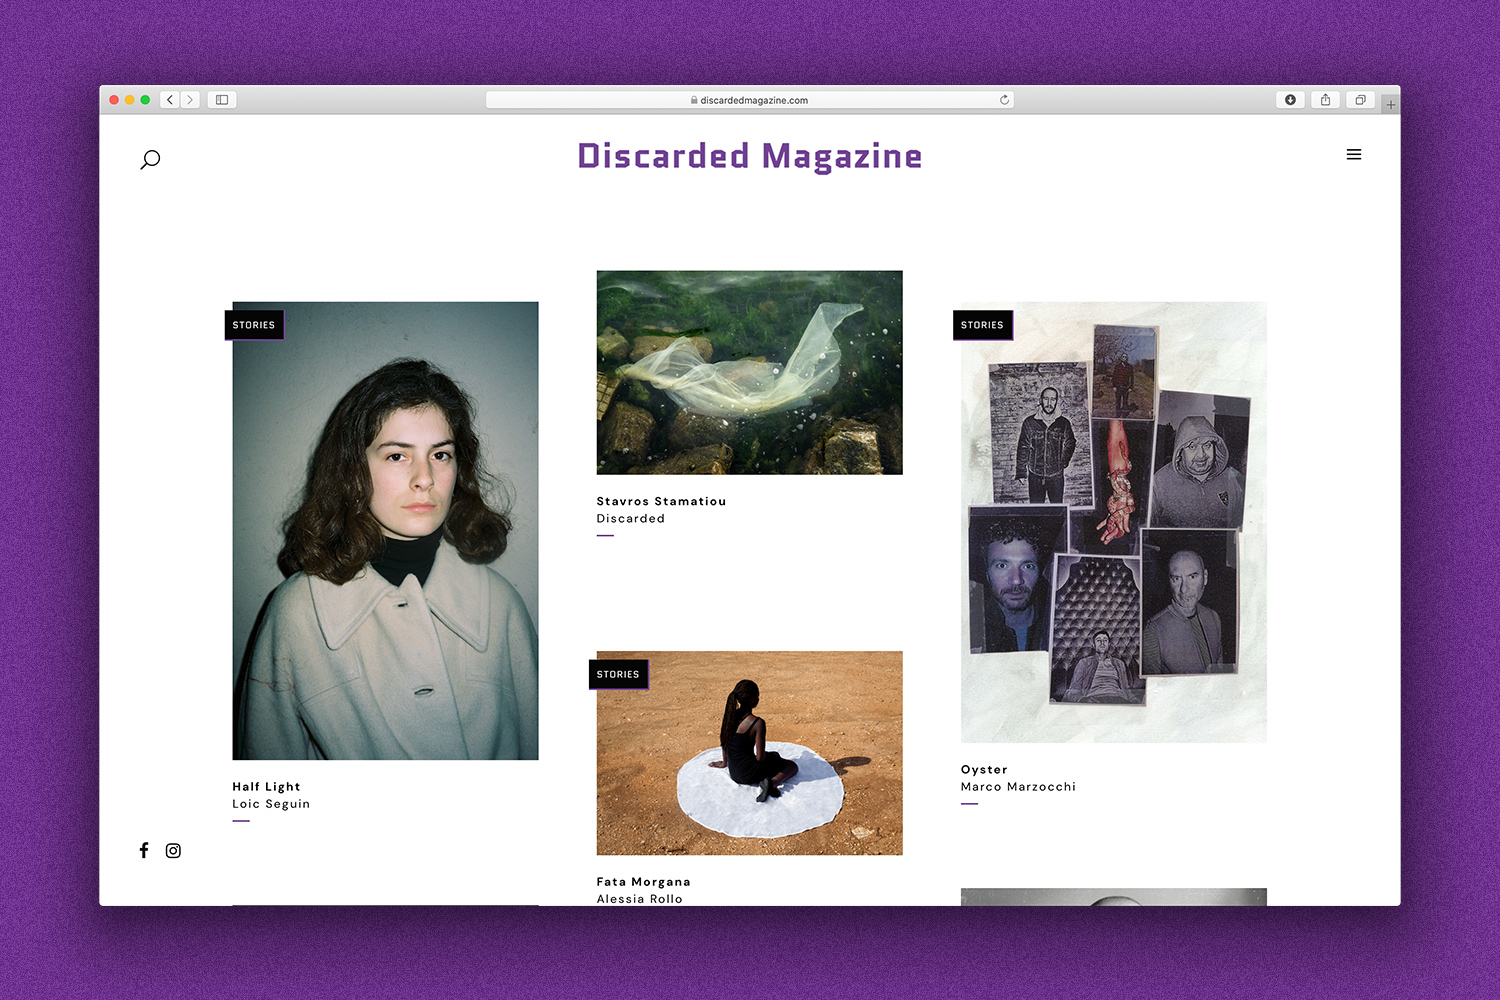The height and width of the screenshot is (1000, 1500).
Task: Click the Marco Marzocchi author name
Action: [x=1018, y=787]
